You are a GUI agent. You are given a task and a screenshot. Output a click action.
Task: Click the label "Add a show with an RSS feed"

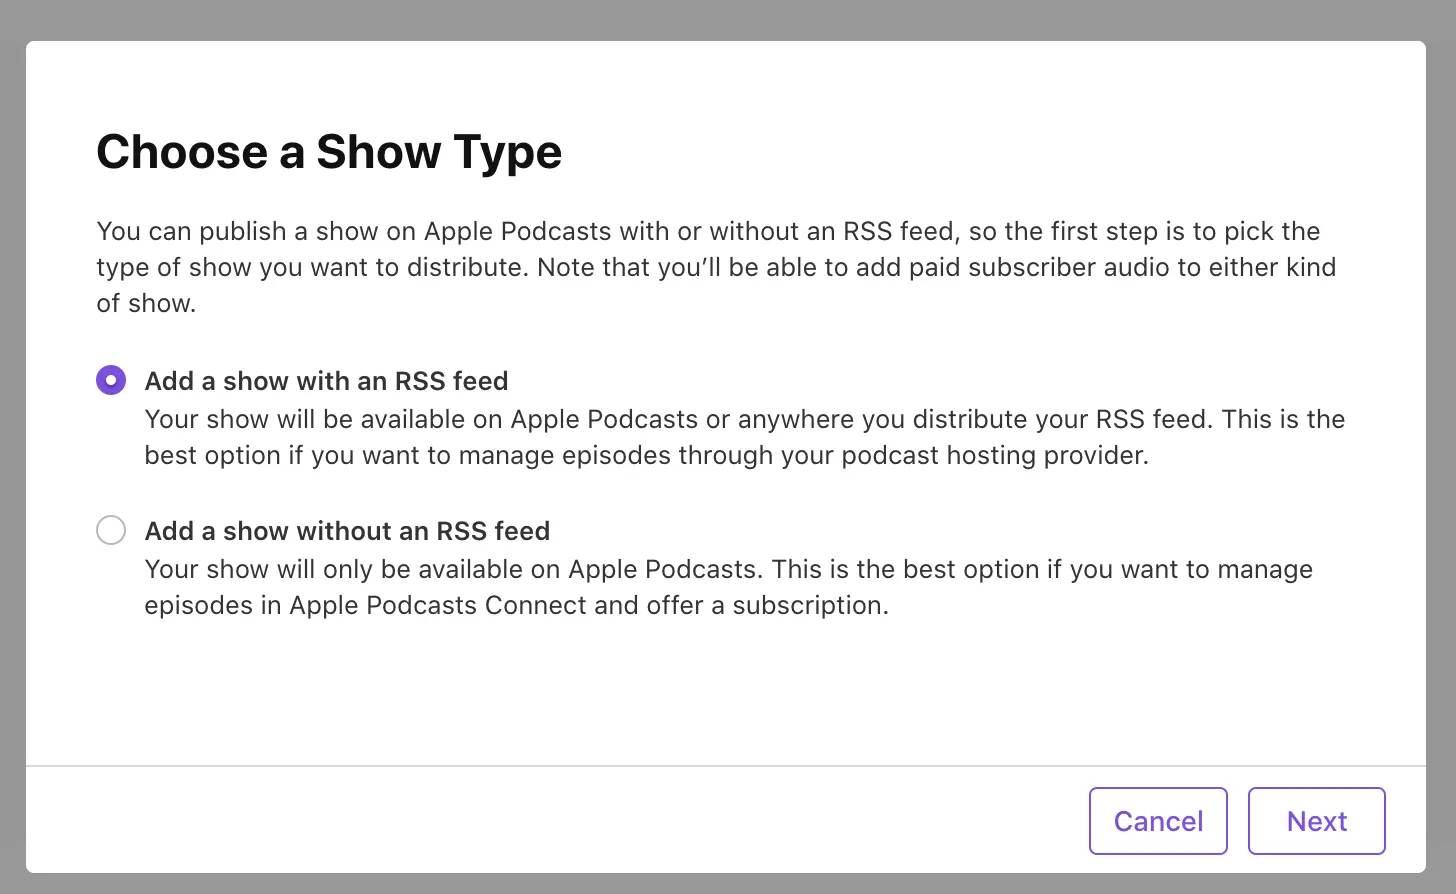(326, 381)
